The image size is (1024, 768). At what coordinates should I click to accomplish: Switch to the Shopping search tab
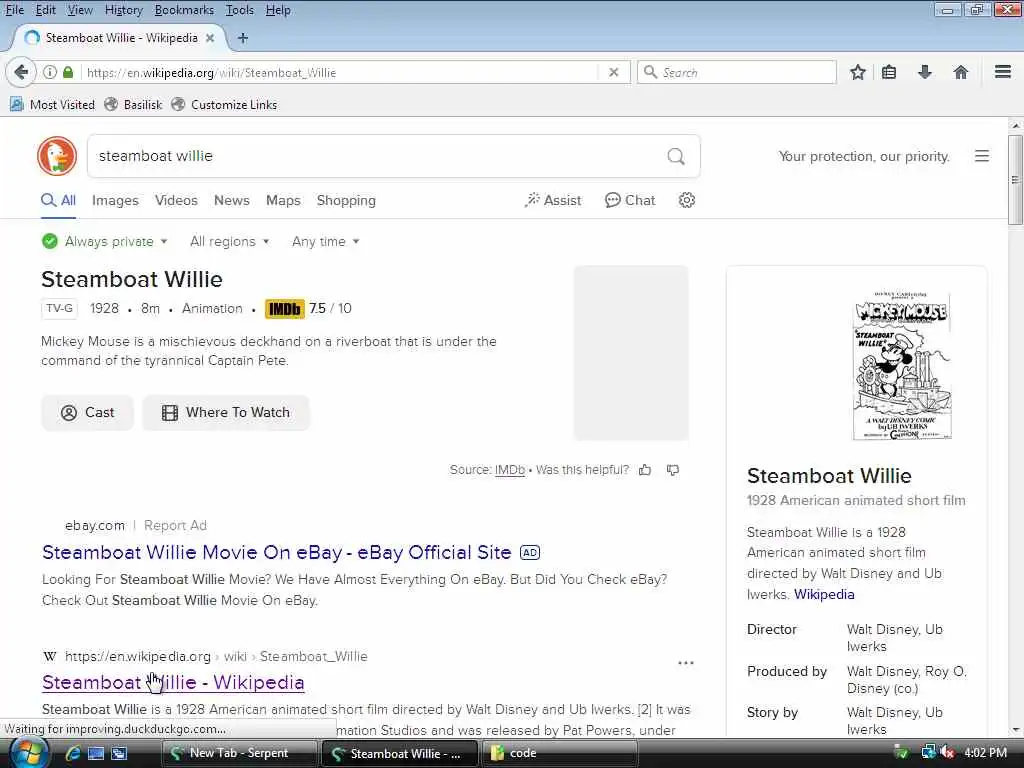coord(346,200)
